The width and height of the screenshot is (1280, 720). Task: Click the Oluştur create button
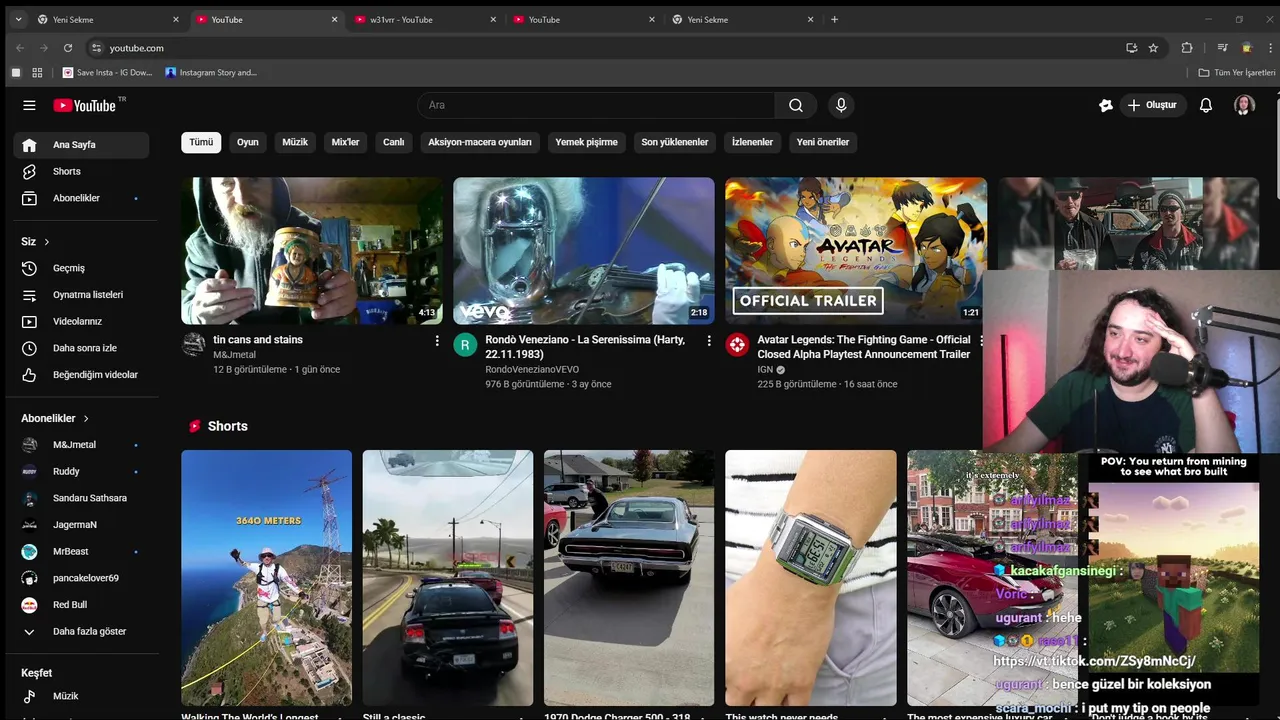click(x=1151, y=105)
